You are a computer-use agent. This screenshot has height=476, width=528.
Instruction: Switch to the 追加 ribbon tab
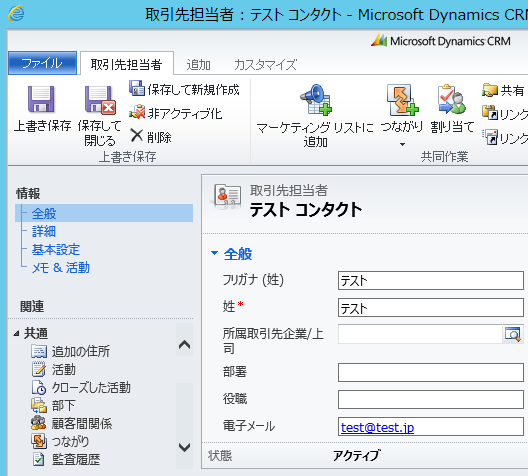pyautogui.click(x=199, y=64)
